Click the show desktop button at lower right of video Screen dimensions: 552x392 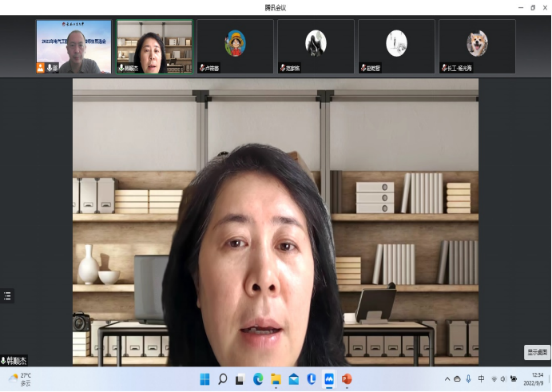tap(537, 352)
